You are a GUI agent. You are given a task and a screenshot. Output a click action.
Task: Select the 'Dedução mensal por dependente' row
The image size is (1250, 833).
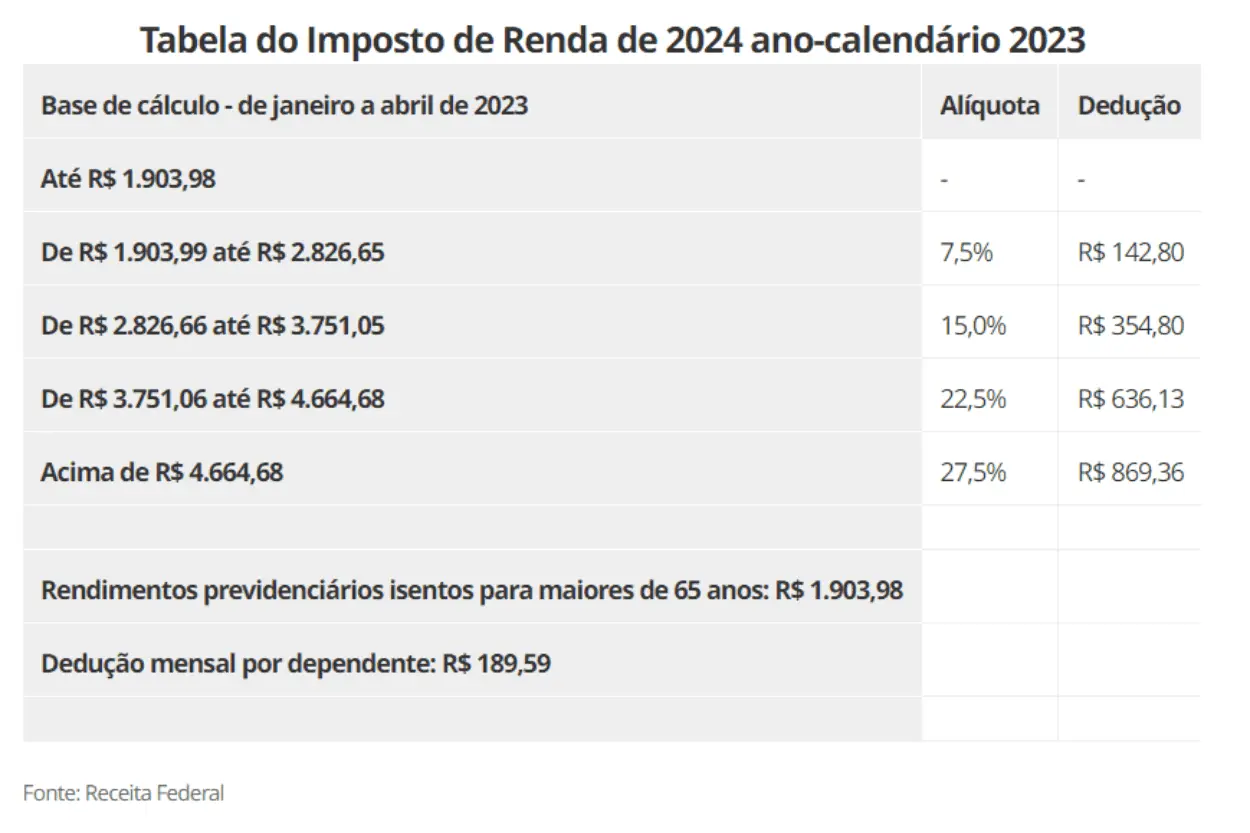pyautogui.click(x=295, y=663)
